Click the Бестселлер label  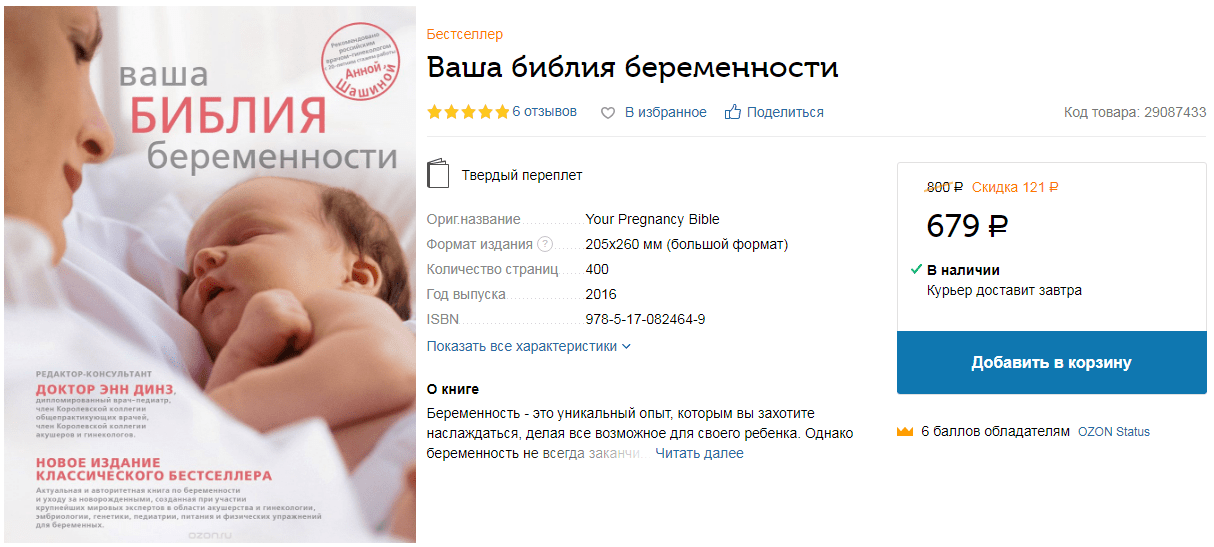[x=465, y=35]
